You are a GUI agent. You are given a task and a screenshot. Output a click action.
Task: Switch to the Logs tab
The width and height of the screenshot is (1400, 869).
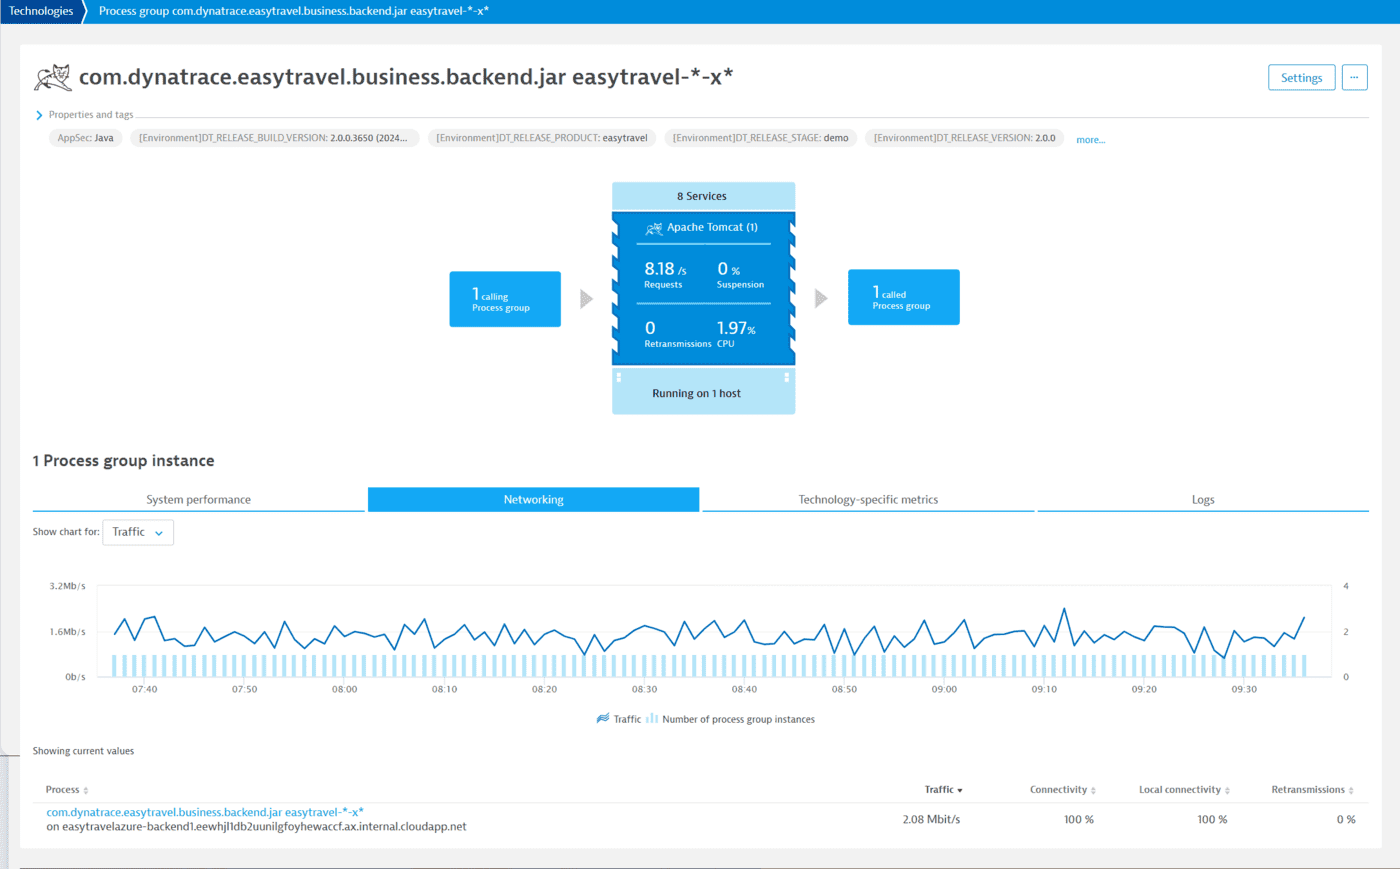tap(1203, 499)
